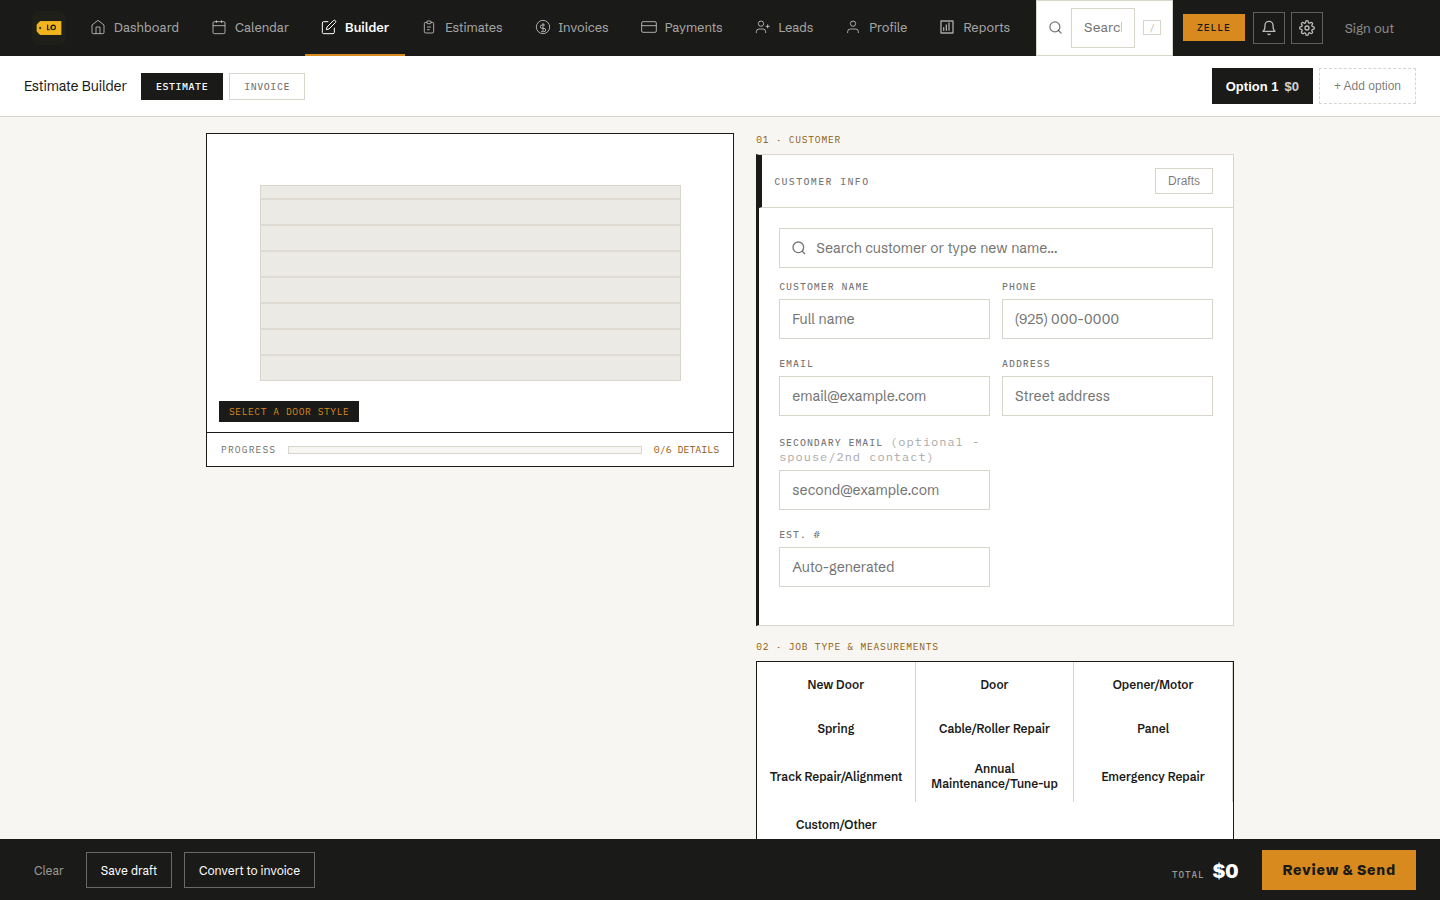Focus the customer search field
The image size is (1440, 900).
tap(996, 248)
